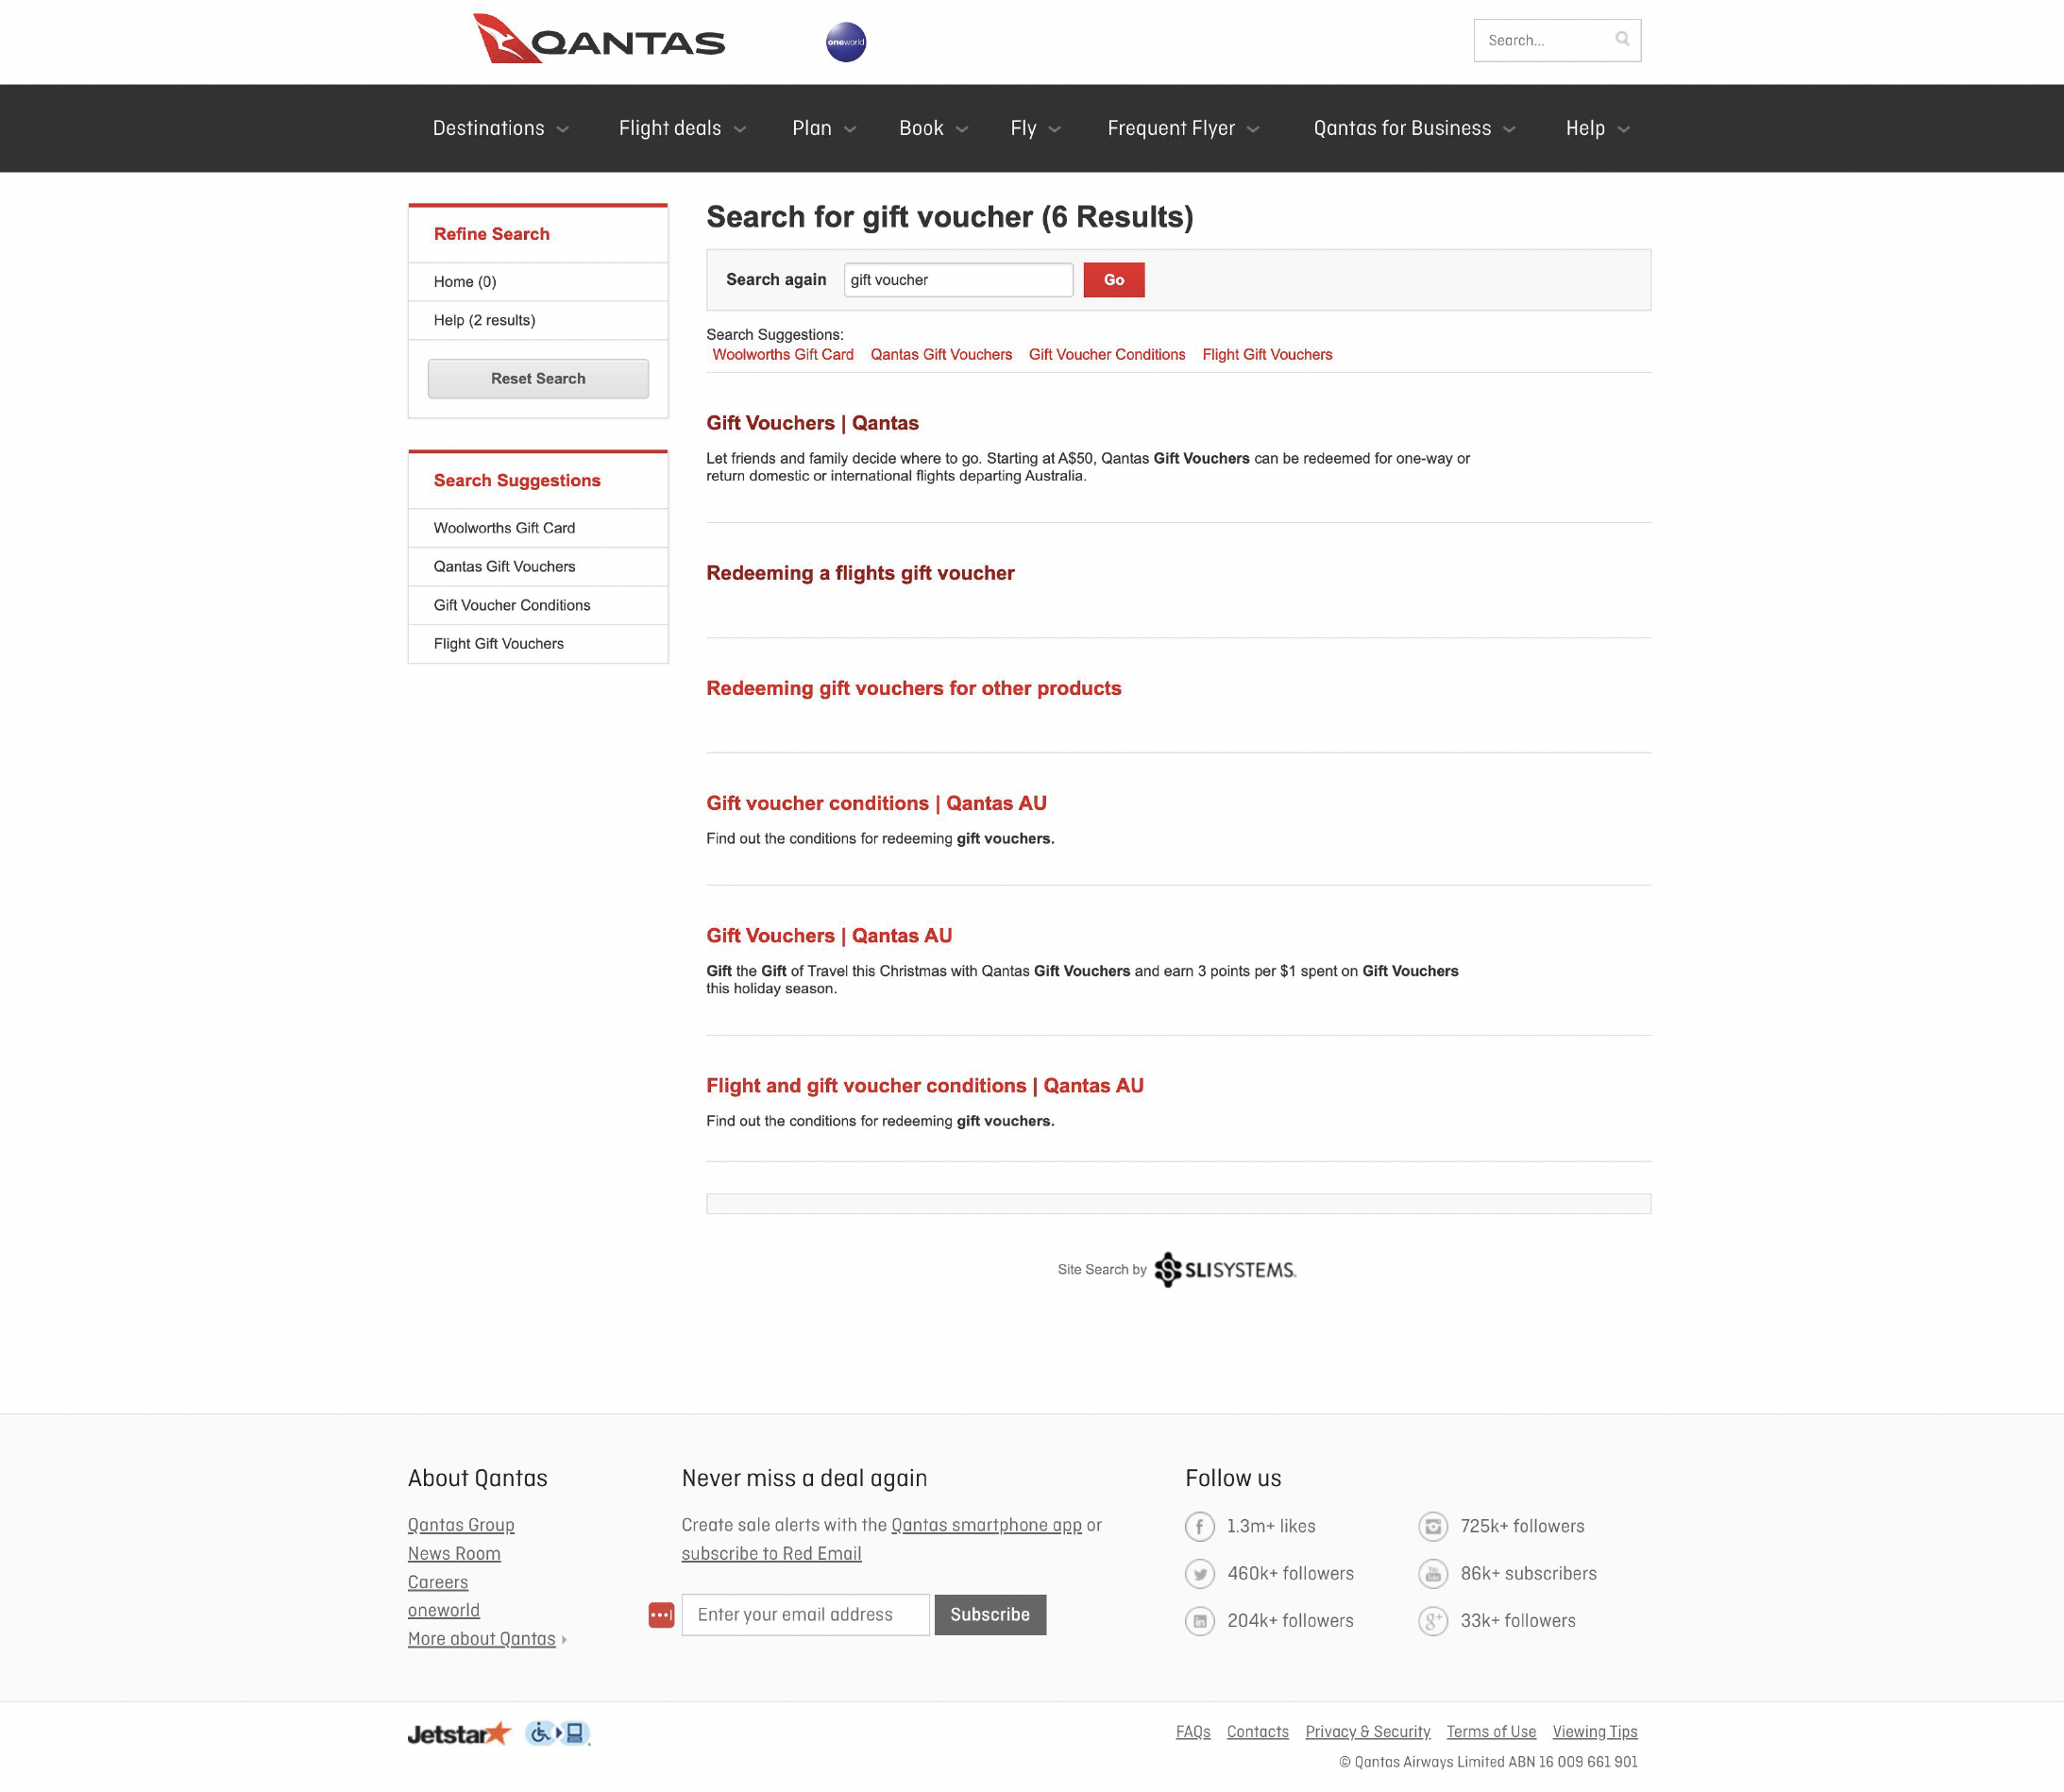
Task: Open the Book dropdown menu
Action: tap(934, 128)
